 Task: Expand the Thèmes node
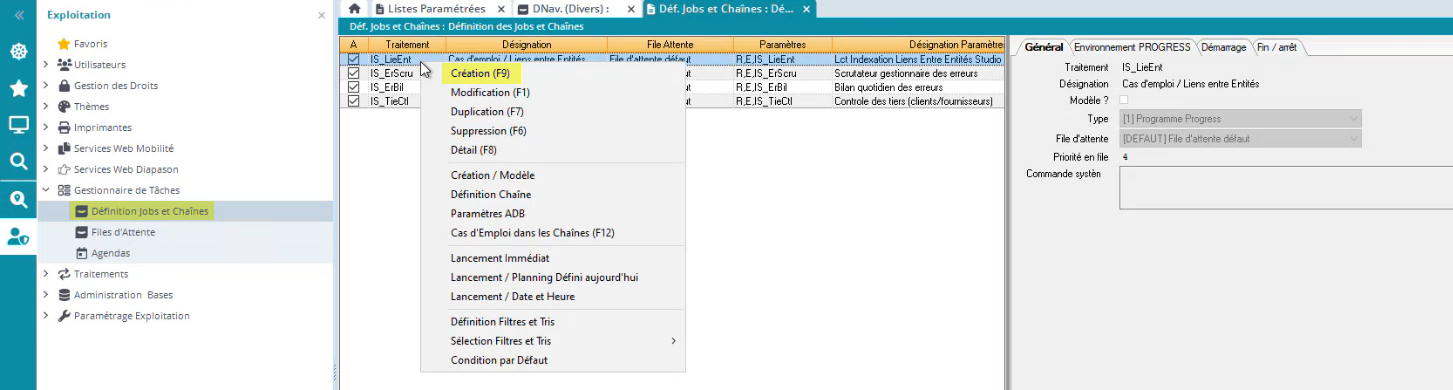(46, 107)
